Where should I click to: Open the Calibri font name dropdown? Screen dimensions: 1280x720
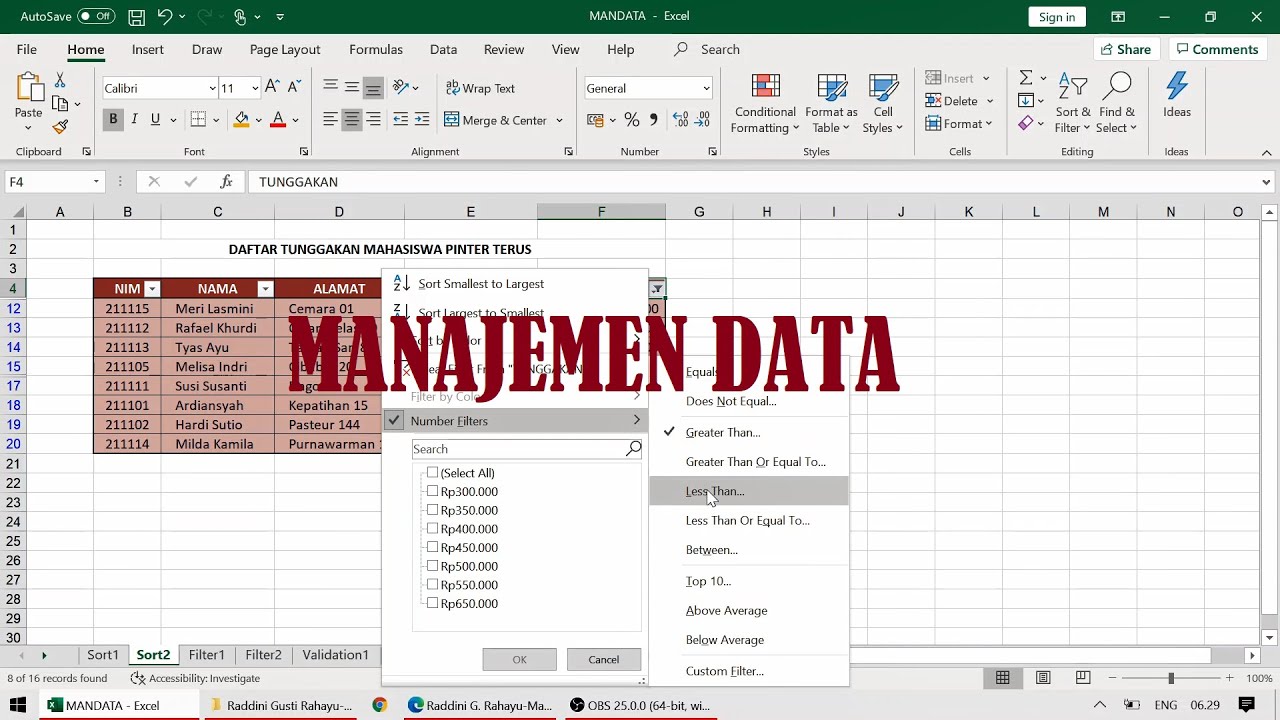(x=212, y=88)
